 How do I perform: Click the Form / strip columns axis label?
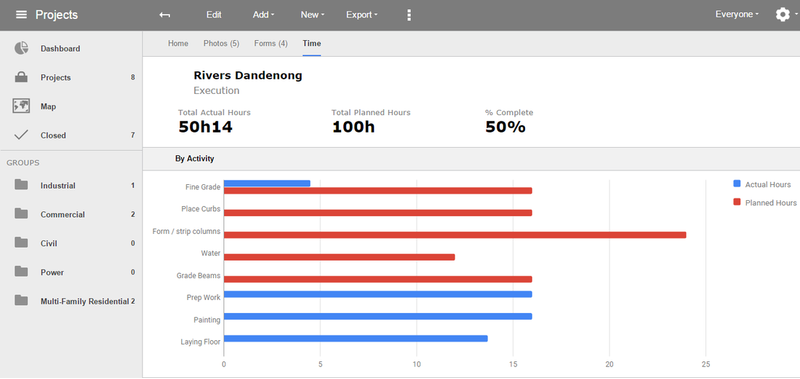[x=186, y=231]
